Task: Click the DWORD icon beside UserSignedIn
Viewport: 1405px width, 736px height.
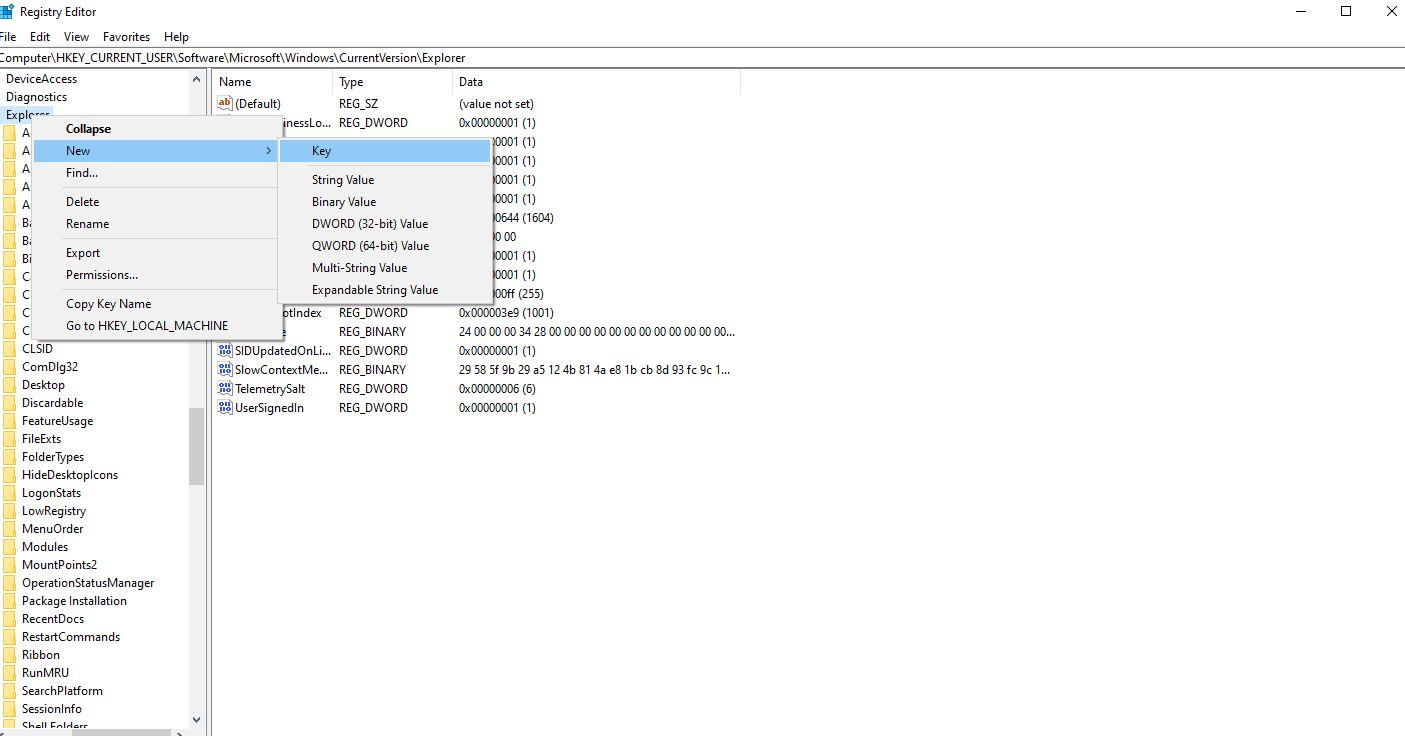Action: click(x=224, y=407)
